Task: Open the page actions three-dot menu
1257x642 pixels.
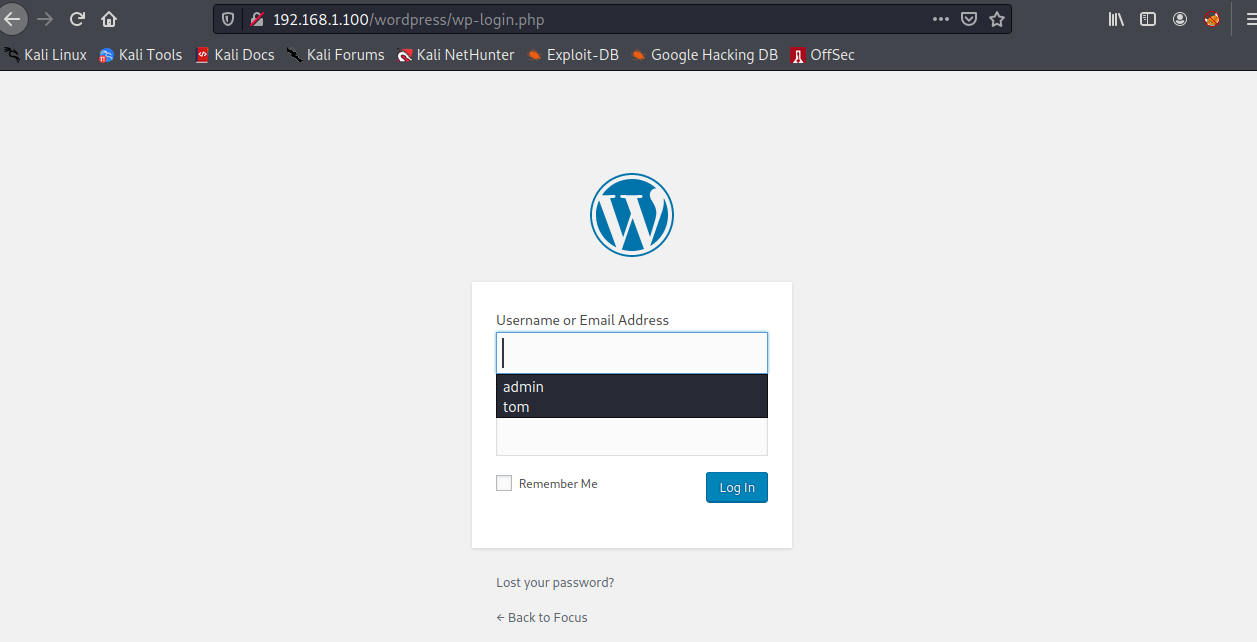Action: point(941,19)
